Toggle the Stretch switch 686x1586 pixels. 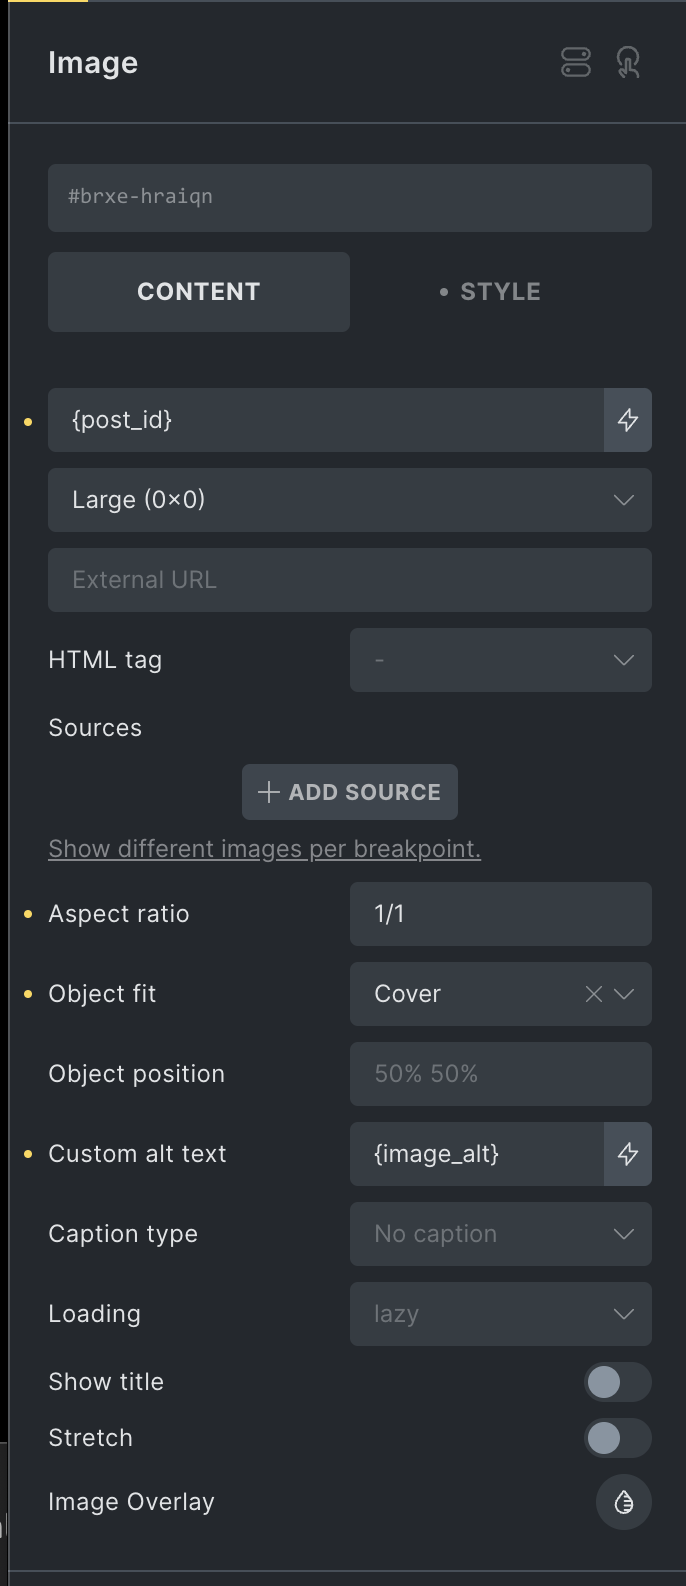click(x=618, y=1438)
